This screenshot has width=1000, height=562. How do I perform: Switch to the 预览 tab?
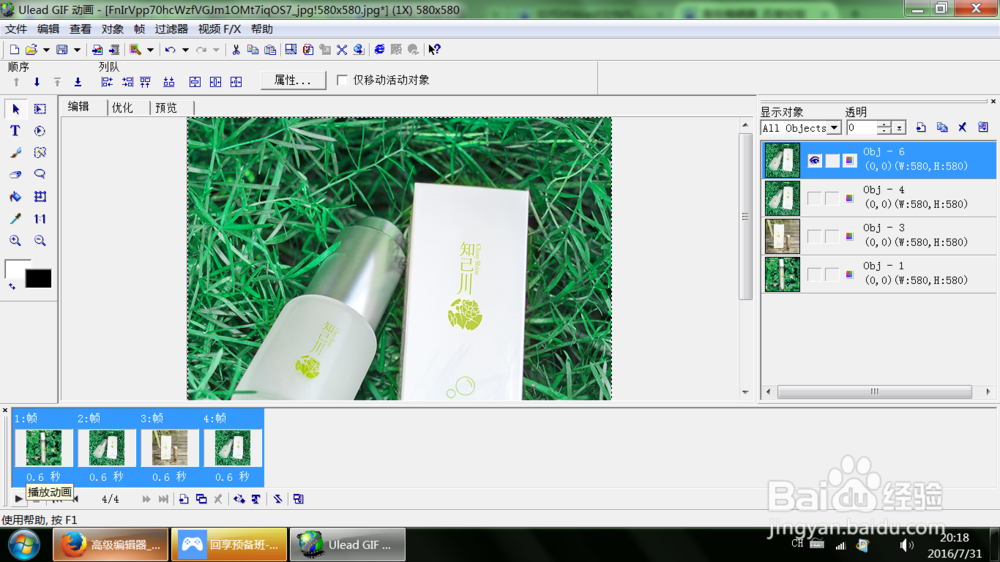click(166, 108)
